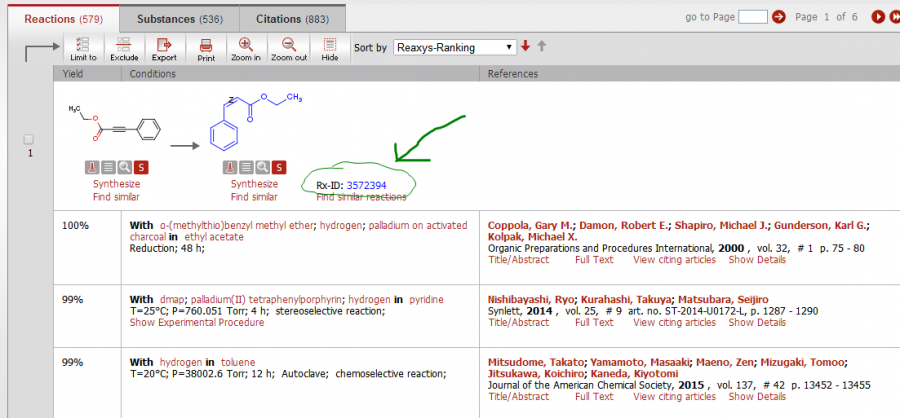Open the ethyl acetate solvent link
Viewport: 900px width, 418px height.
pyautogui.click(x=214, y=237)
